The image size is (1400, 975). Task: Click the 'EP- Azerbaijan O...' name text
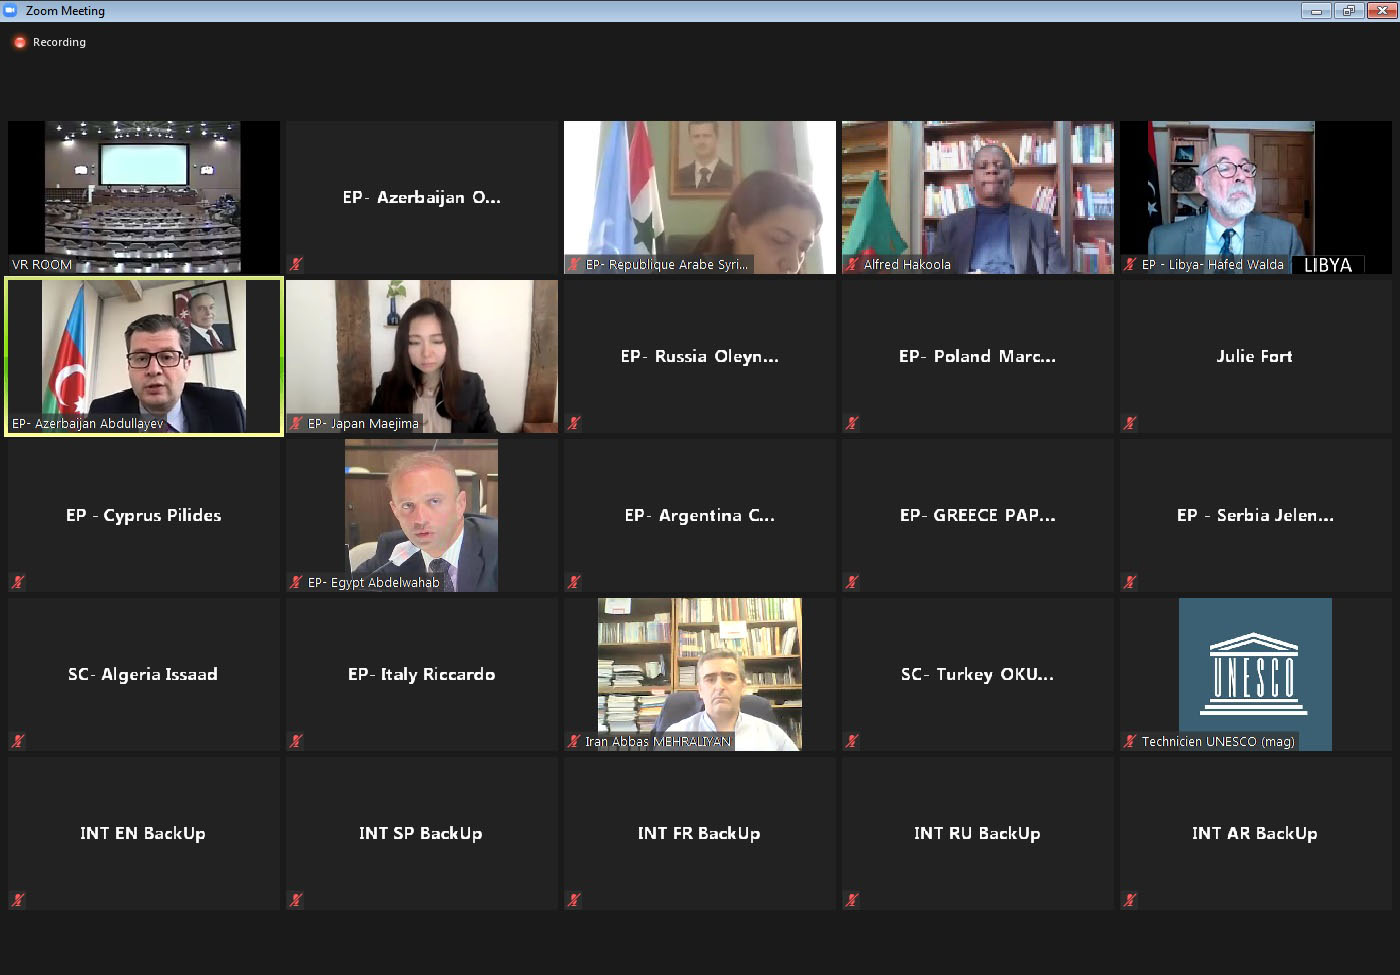pos(422,197)
